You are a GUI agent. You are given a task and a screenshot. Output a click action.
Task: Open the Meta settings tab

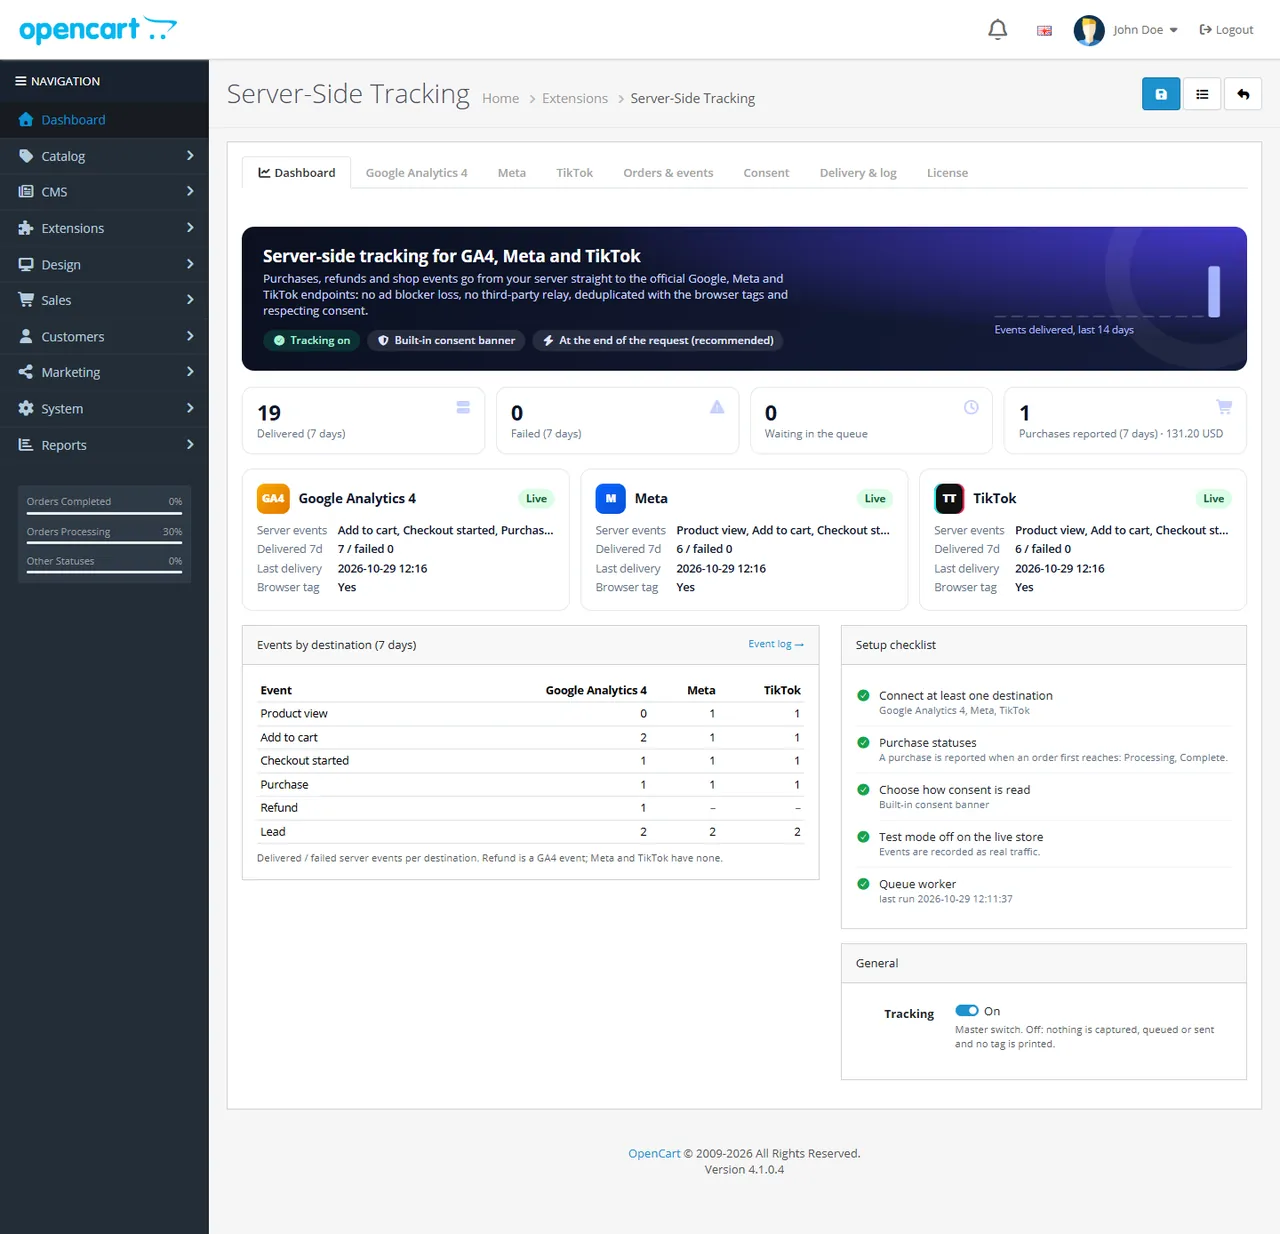pyautogui.click(x=512, y=173)
